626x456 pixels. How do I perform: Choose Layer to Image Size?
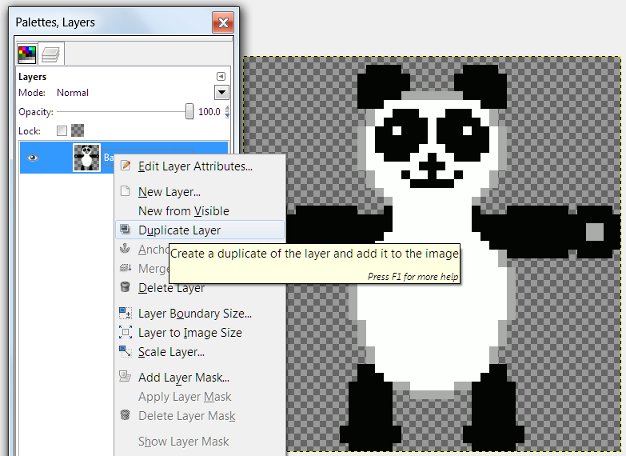point(190,333)
